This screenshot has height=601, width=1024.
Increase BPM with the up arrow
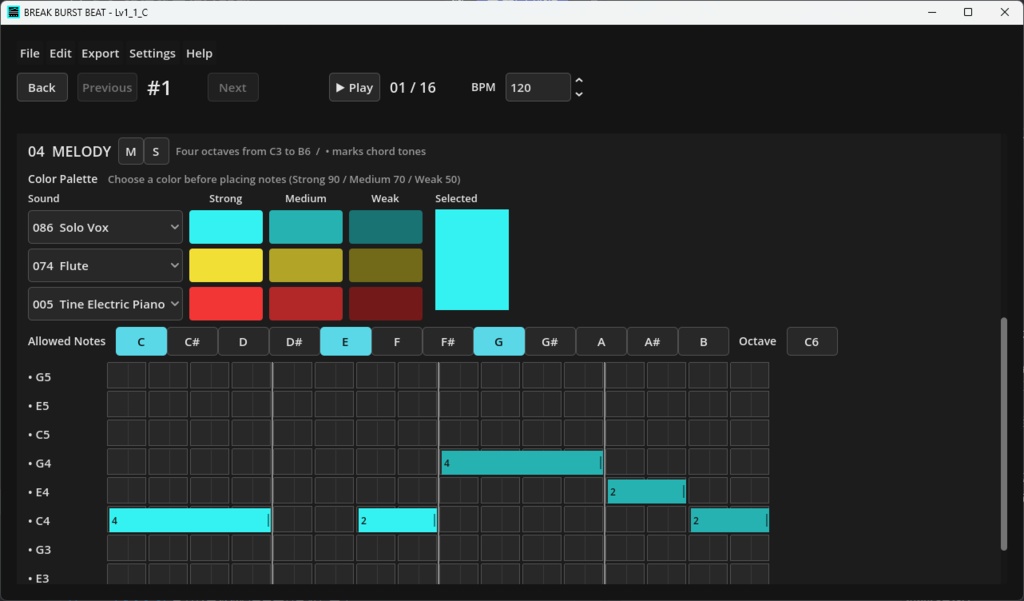click(579, 81)
